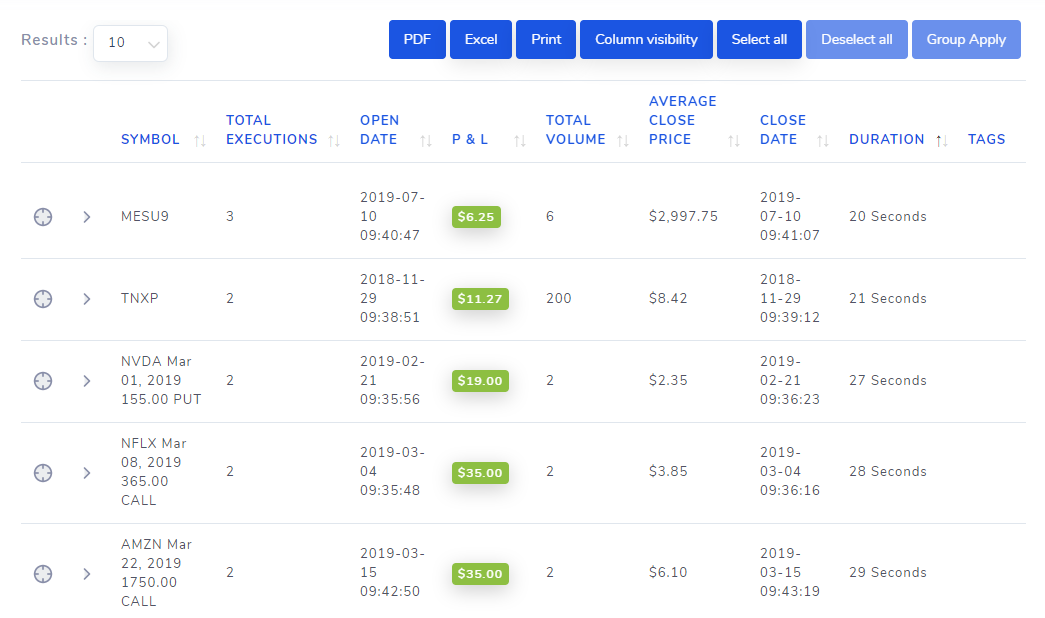Expand the TNXP trade row
This screenshot has height=618, width=1045.
(87, 299)
